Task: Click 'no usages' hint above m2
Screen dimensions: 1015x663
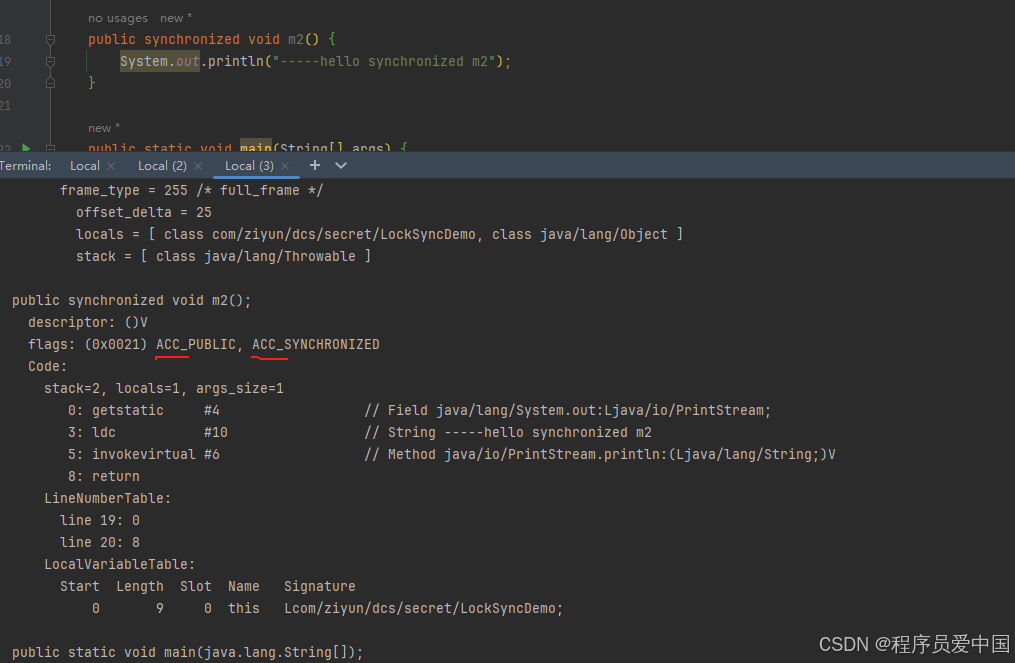Action: pyautogui.click(x=118, y=18)
